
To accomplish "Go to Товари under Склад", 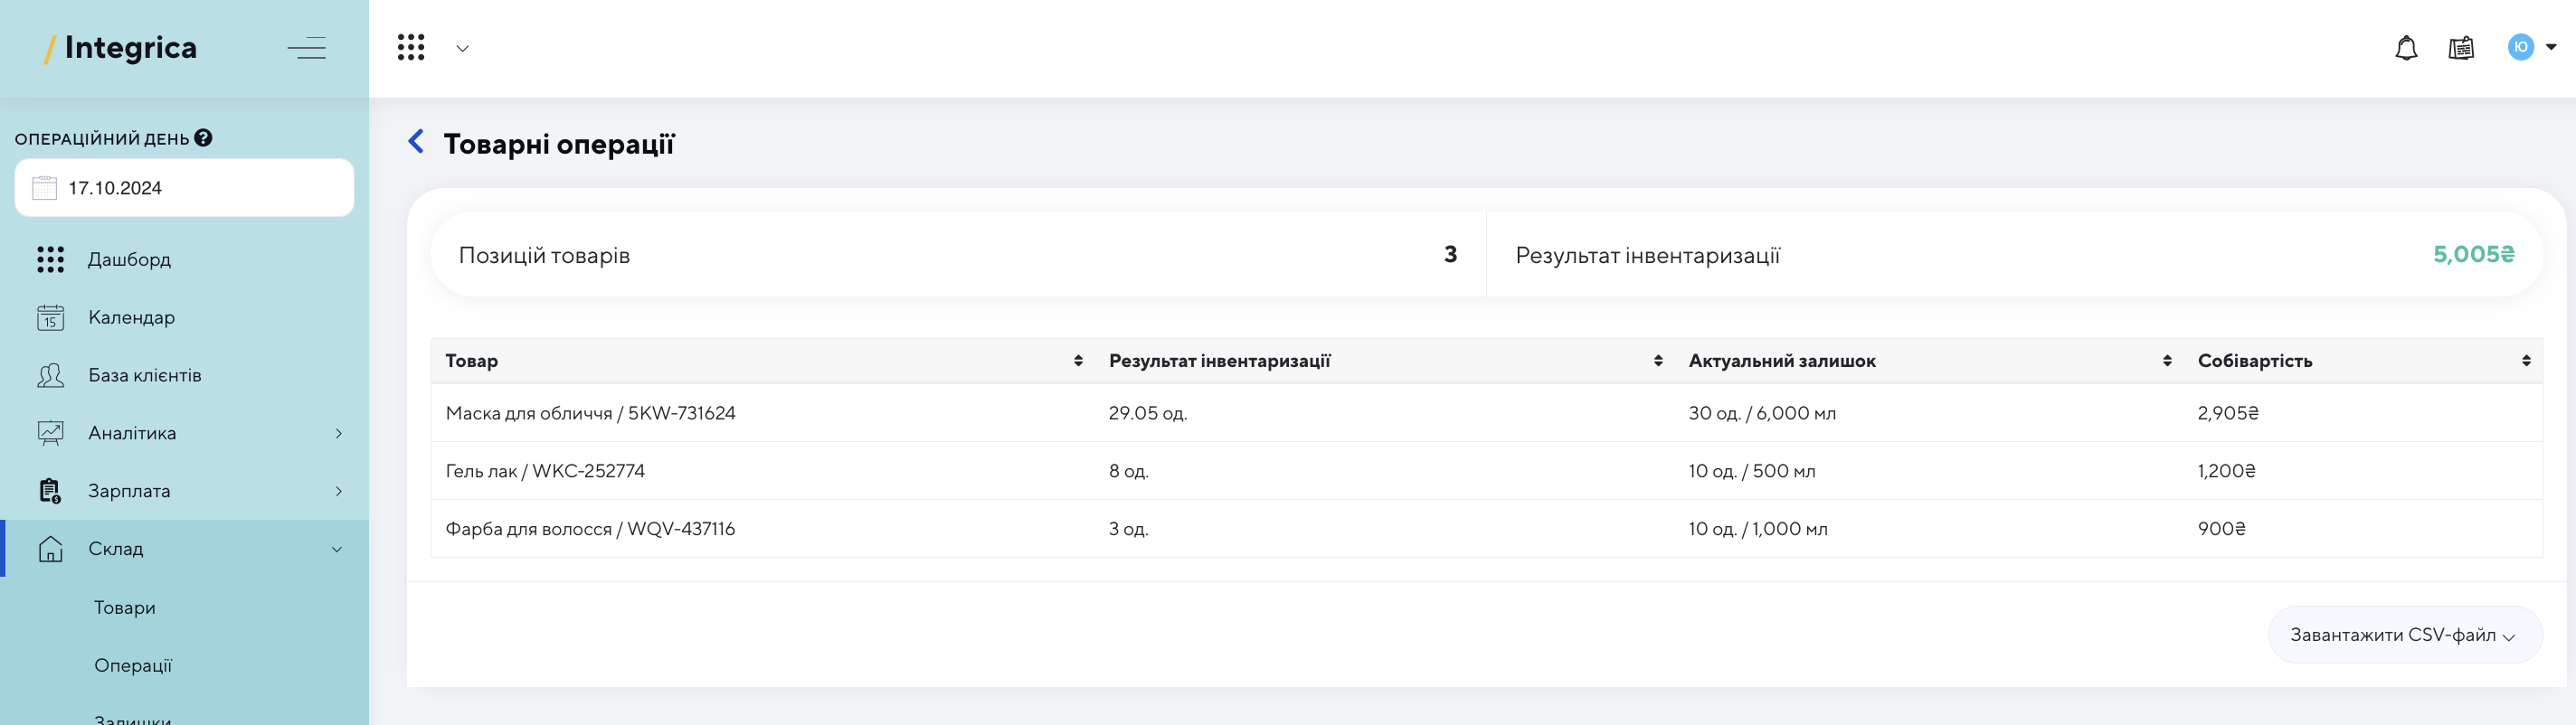I will coord(125,608).
